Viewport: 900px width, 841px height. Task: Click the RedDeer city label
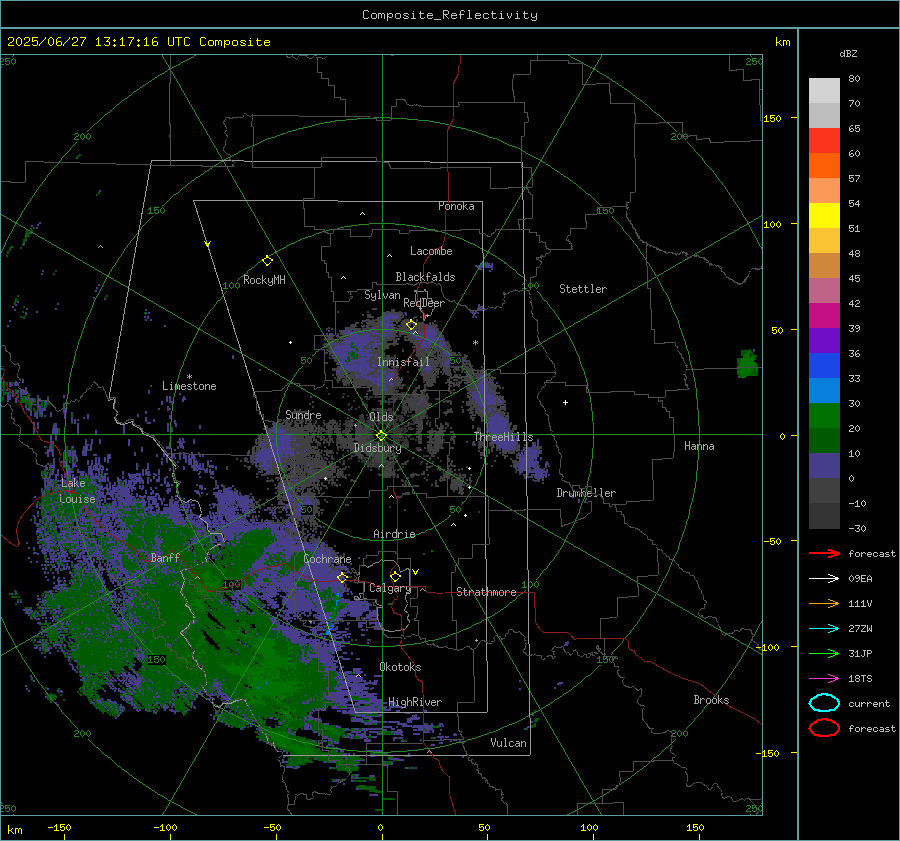pyautogui.click(x=424, y=303)
